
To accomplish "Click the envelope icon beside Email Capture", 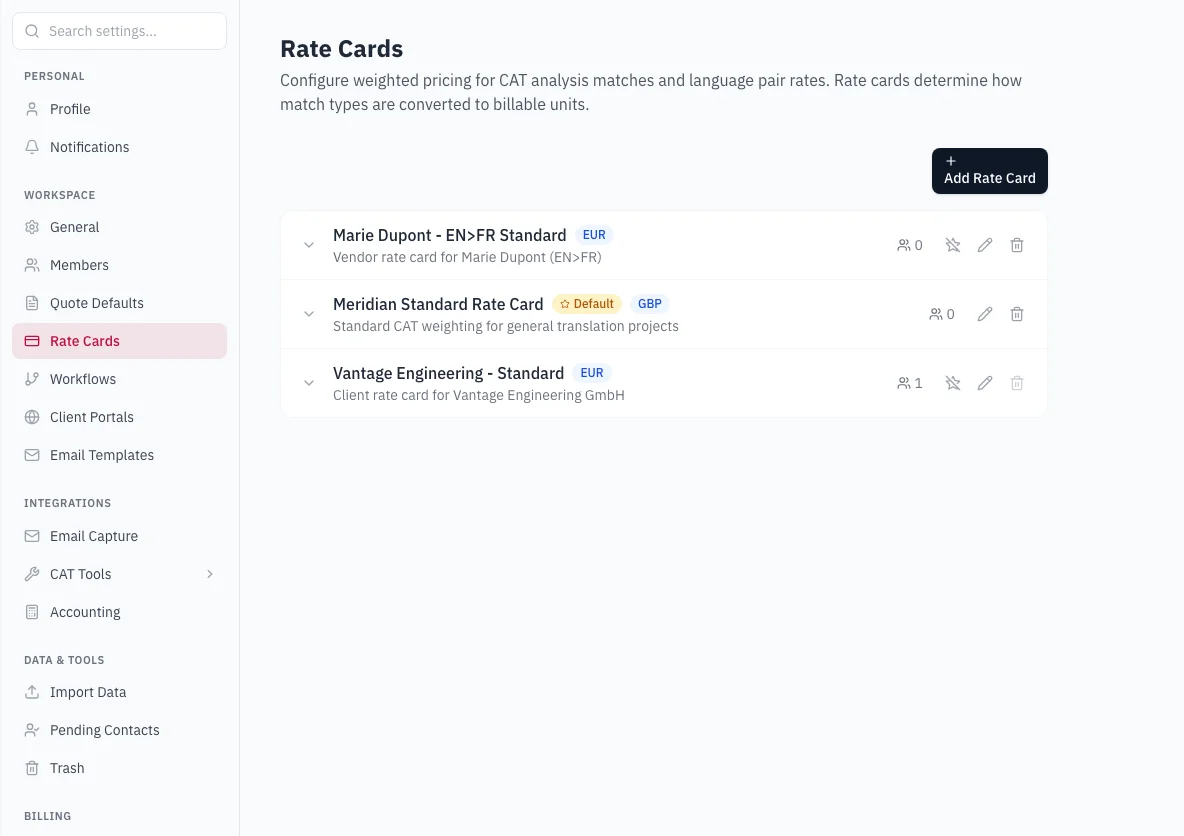I will (32, 535).
